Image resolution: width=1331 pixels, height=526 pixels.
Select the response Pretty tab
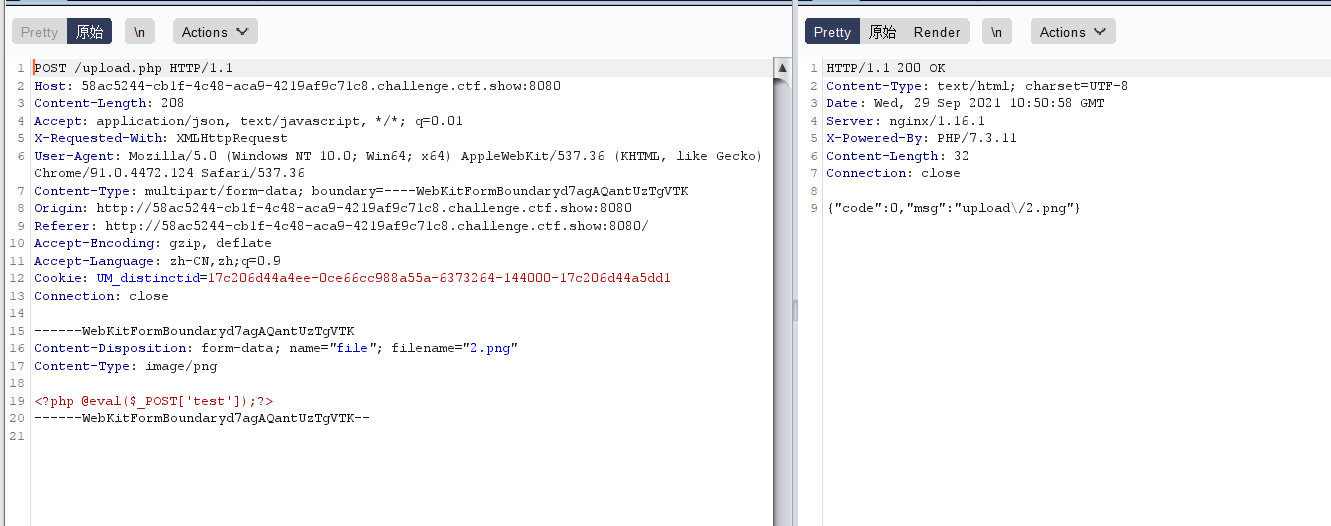[x=832, y=32]
